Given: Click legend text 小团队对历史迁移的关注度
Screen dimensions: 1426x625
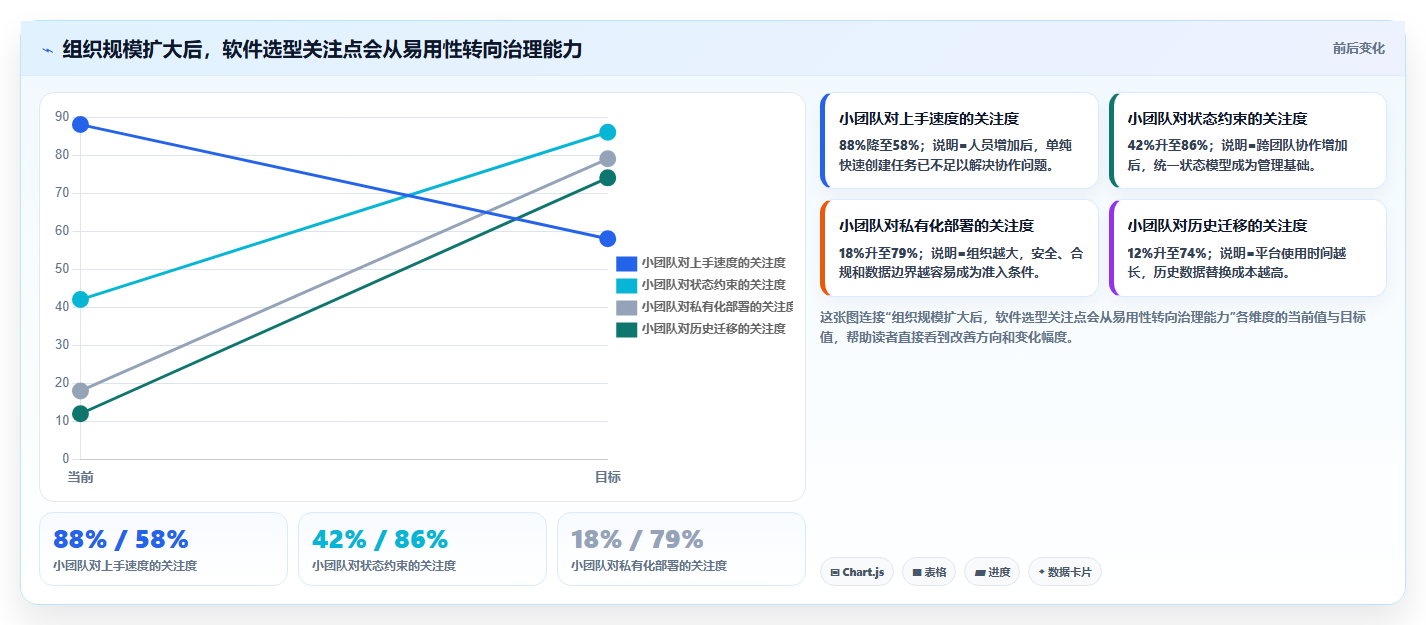Looking at the screenshot, I should [x=714, y=329].
